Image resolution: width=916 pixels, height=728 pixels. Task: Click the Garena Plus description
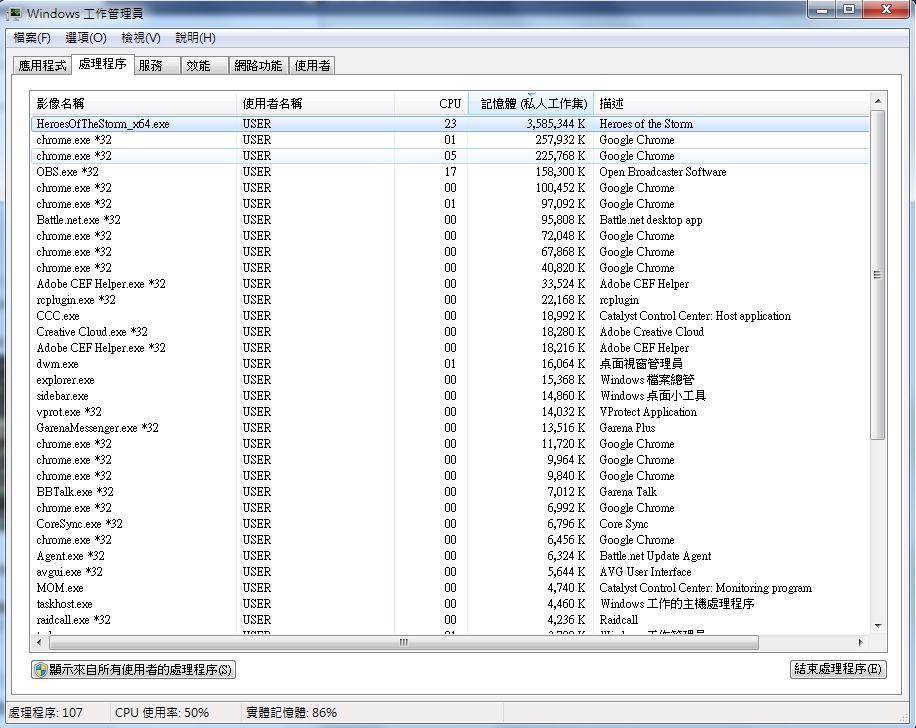click(x=627, y=428)
